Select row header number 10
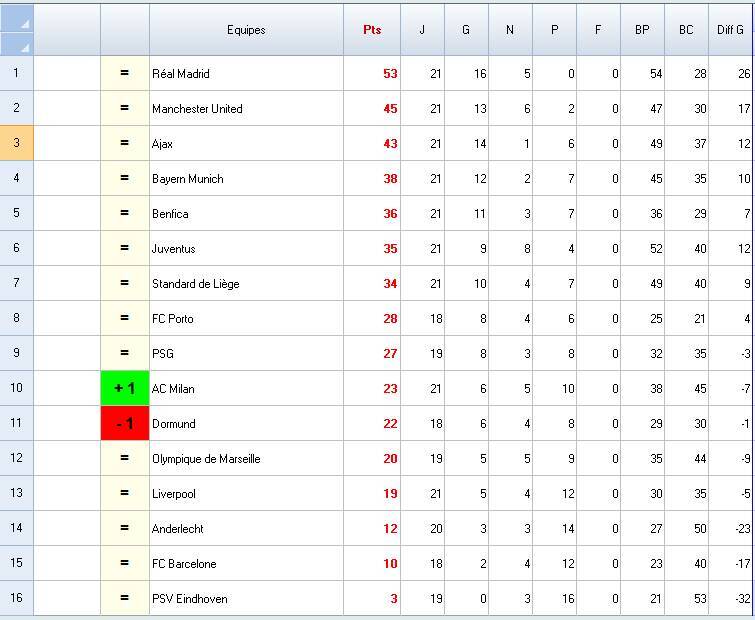This screenshot has width=755, height=620. point(17,388)
